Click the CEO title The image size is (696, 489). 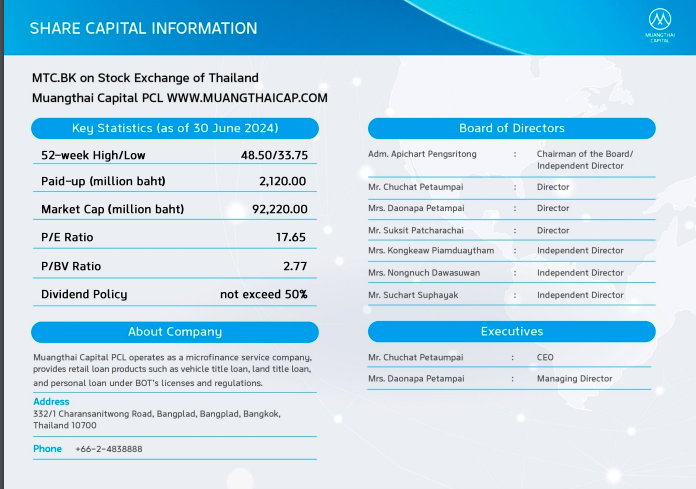pos(545,357)
